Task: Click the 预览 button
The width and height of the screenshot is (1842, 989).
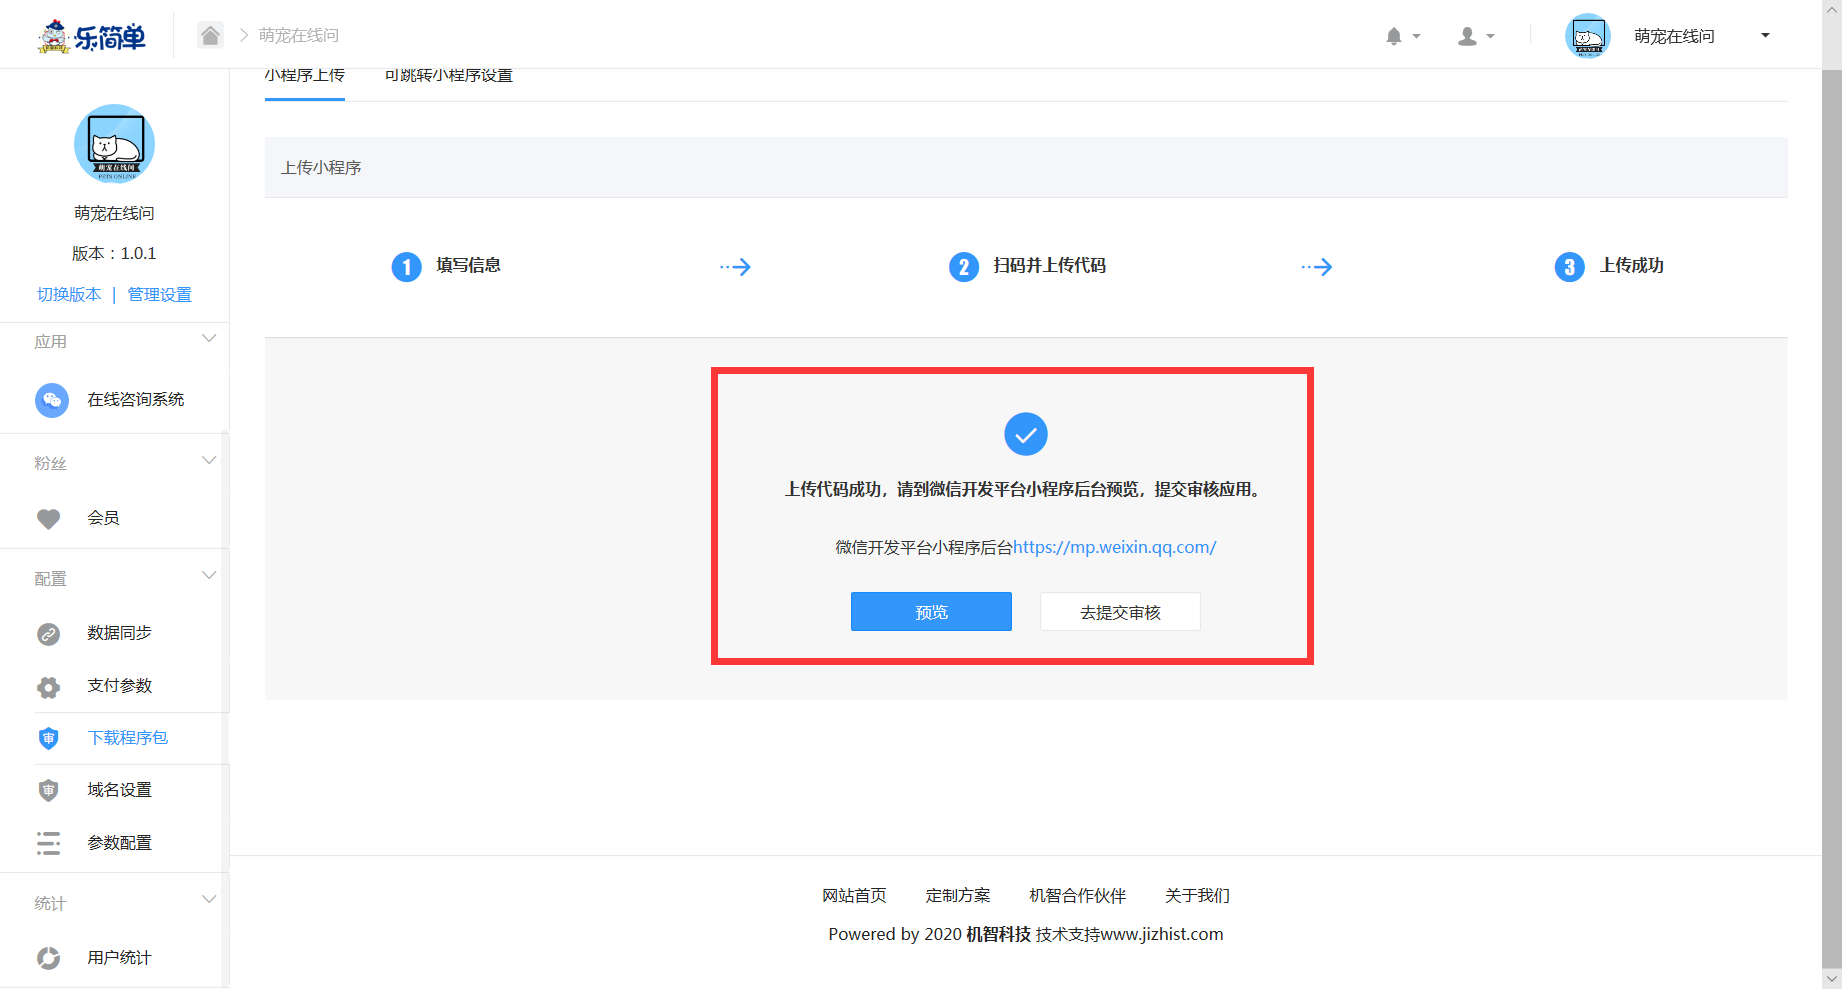Action: click(x=931, y=612)
